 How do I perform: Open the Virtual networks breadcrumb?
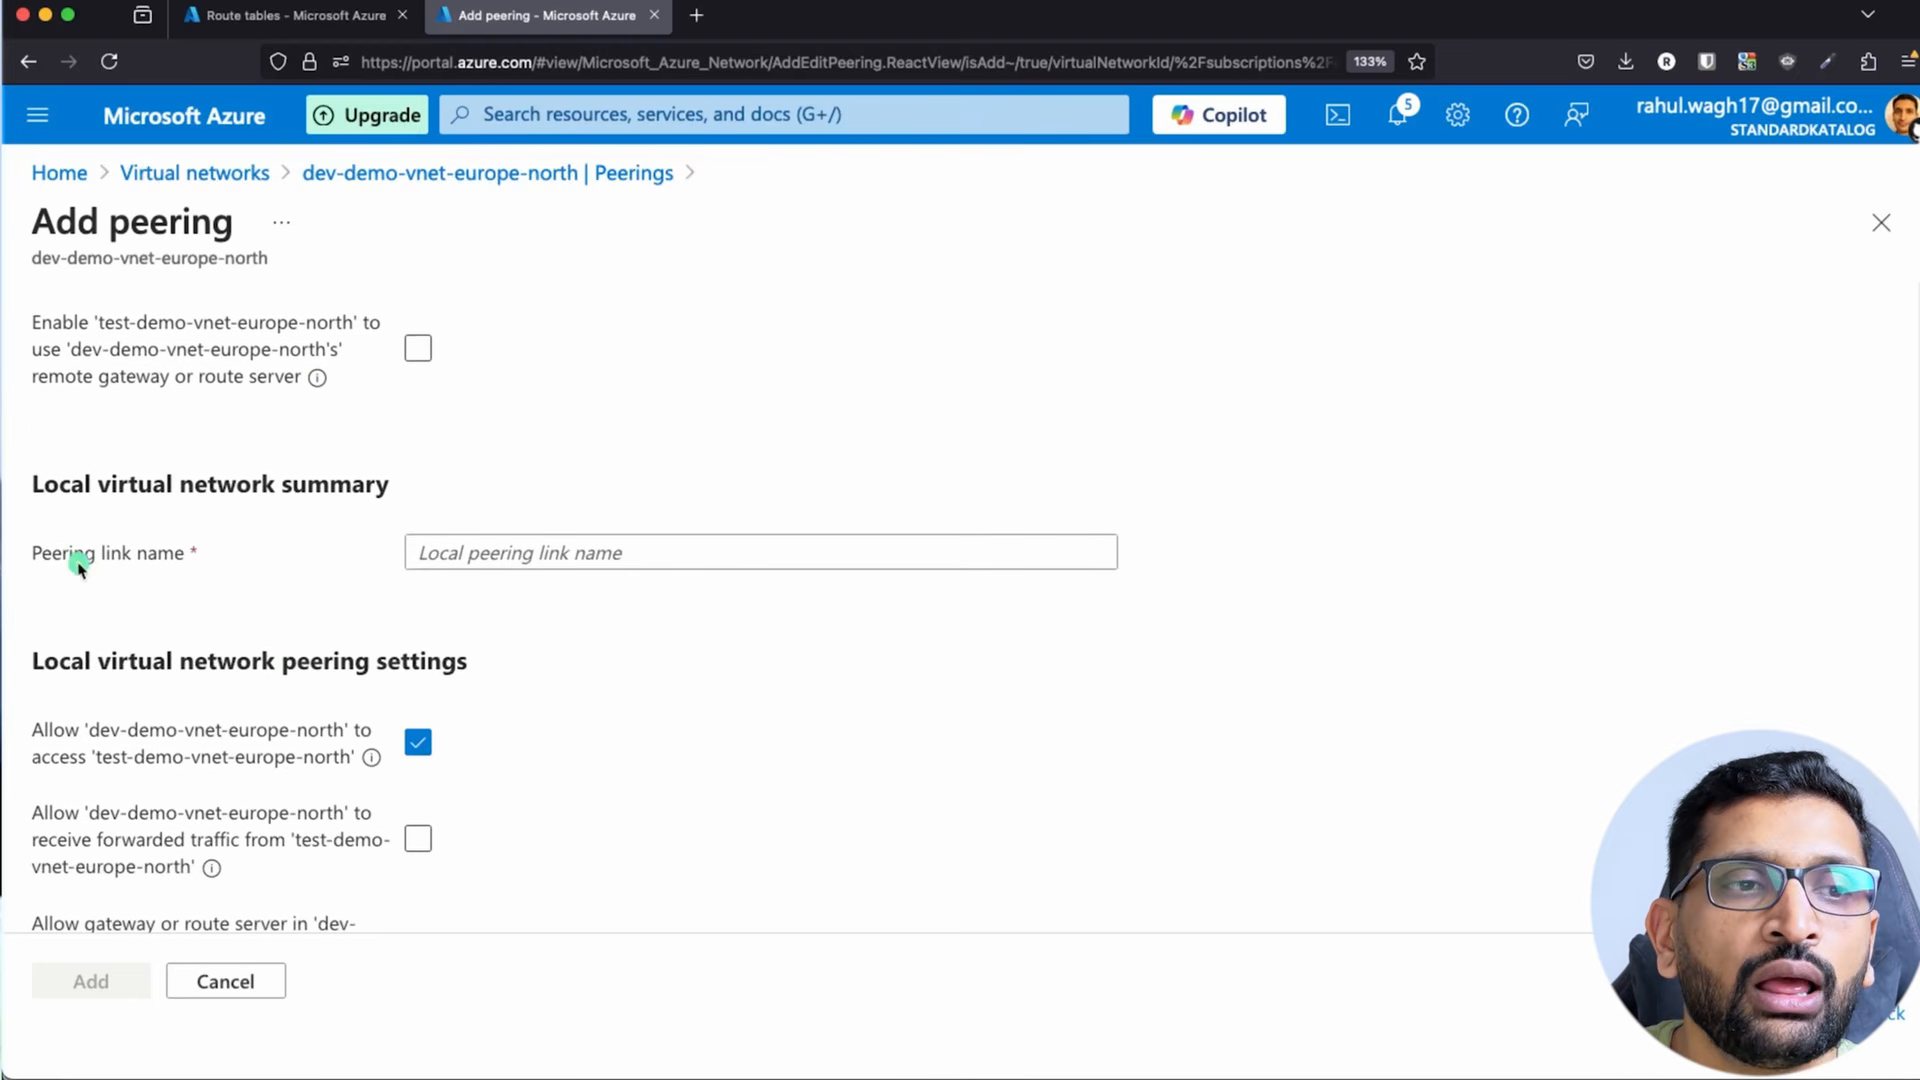(x=195, y=173)
